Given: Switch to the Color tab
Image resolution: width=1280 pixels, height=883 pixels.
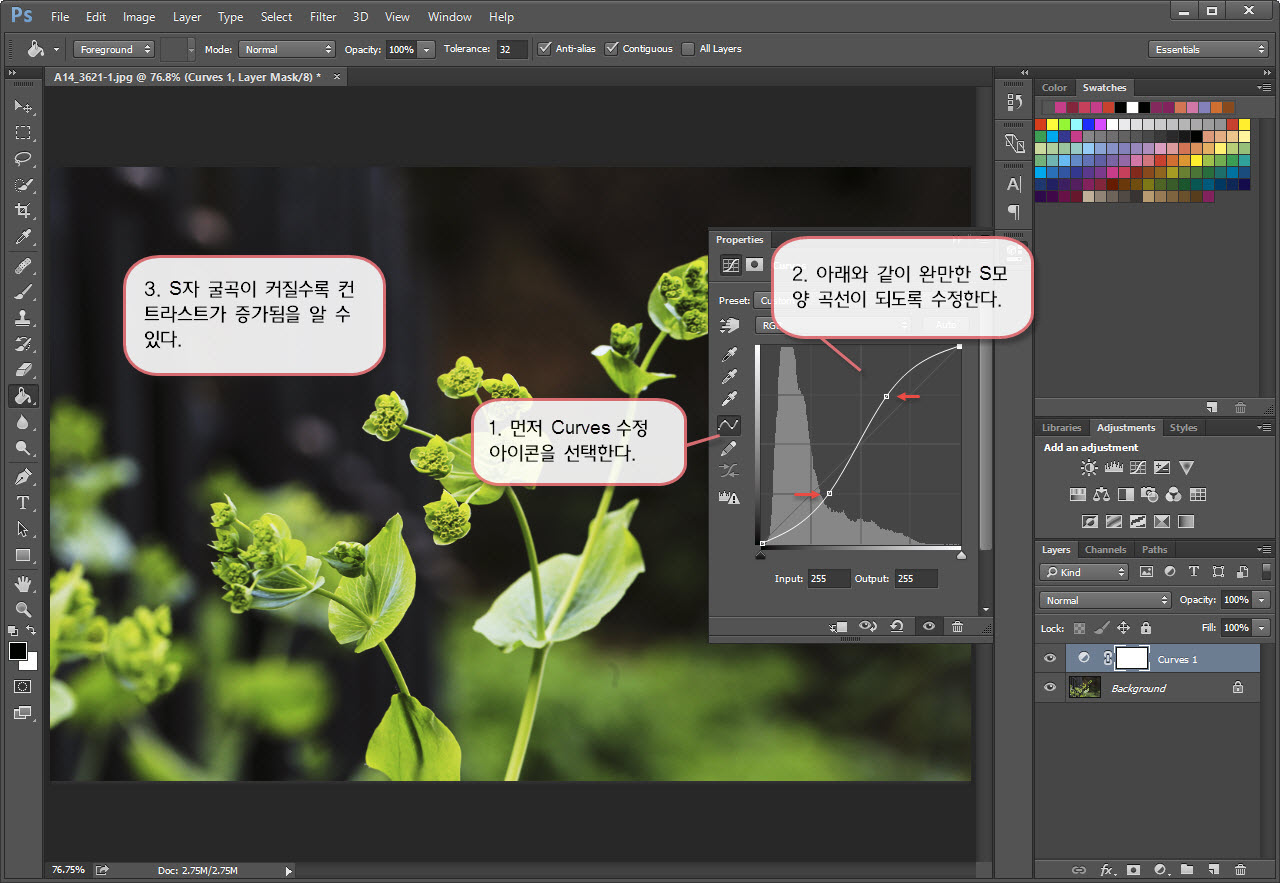Looking at the screenshot, I should coord(1054,87).
